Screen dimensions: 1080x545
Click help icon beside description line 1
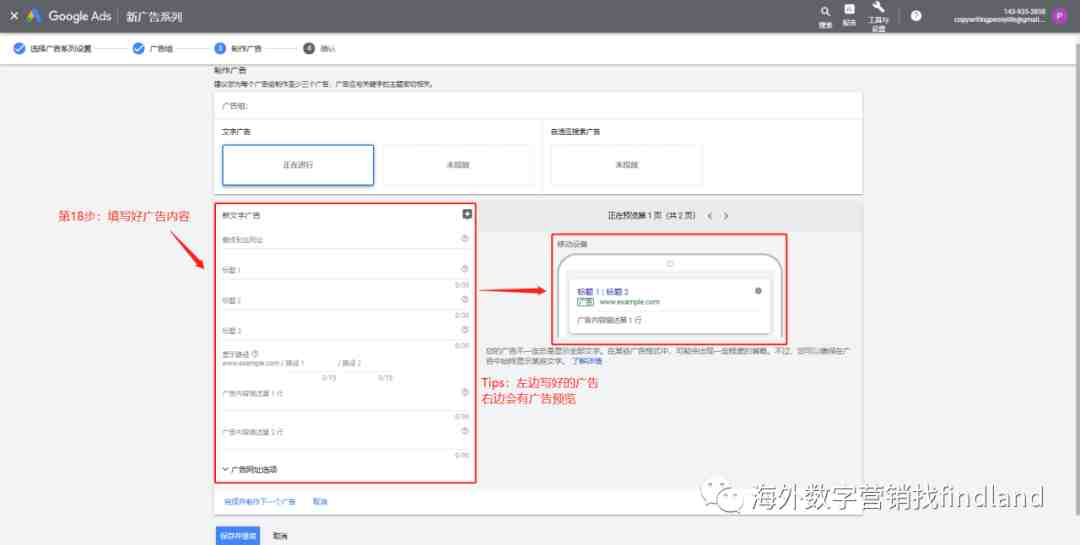[x=465, y=392]
